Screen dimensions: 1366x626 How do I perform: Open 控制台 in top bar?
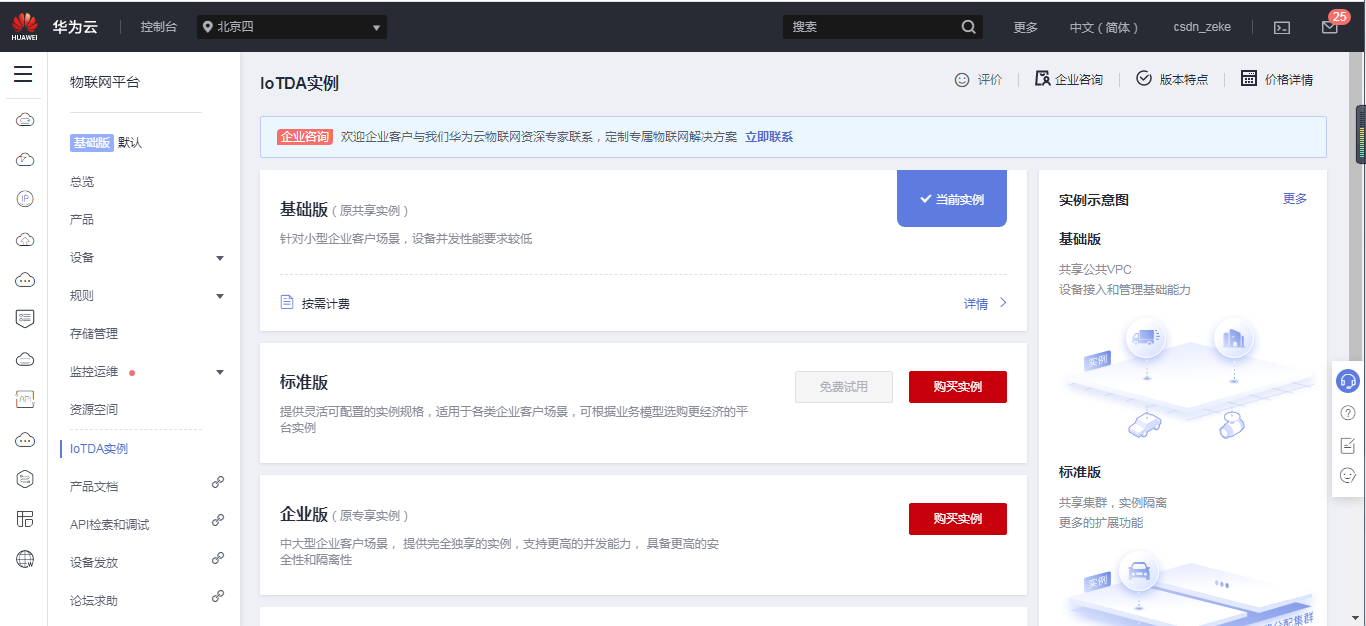click(159, 27)
